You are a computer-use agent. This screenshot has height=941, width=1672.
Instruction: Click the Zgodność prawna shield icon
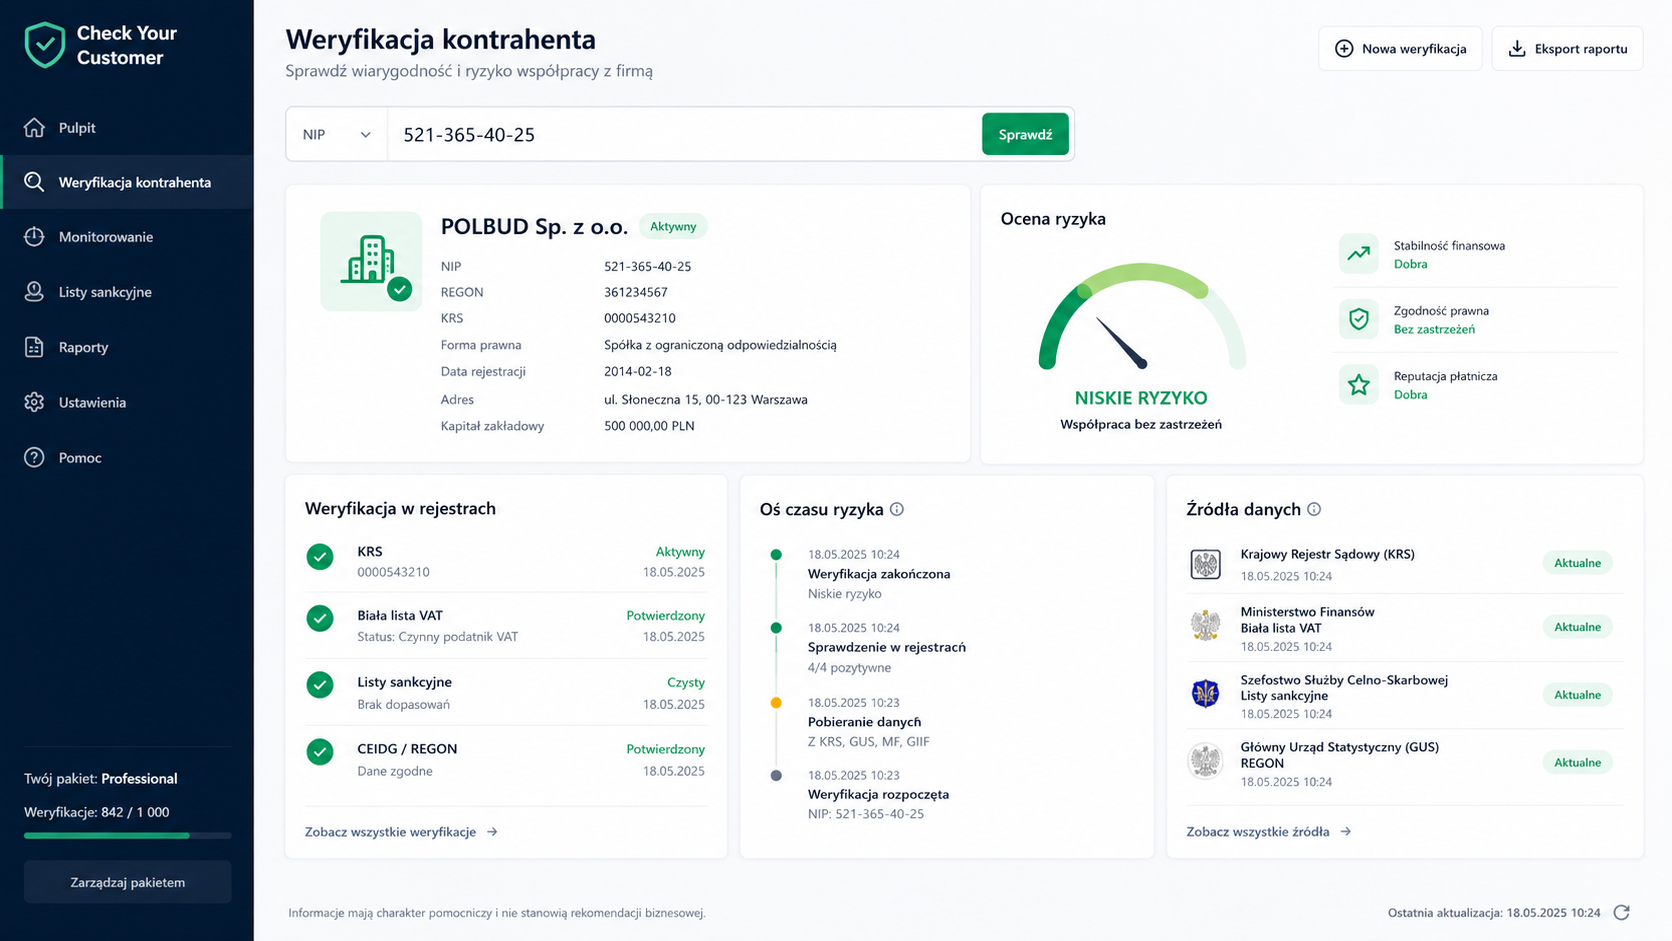point(1358,319)
